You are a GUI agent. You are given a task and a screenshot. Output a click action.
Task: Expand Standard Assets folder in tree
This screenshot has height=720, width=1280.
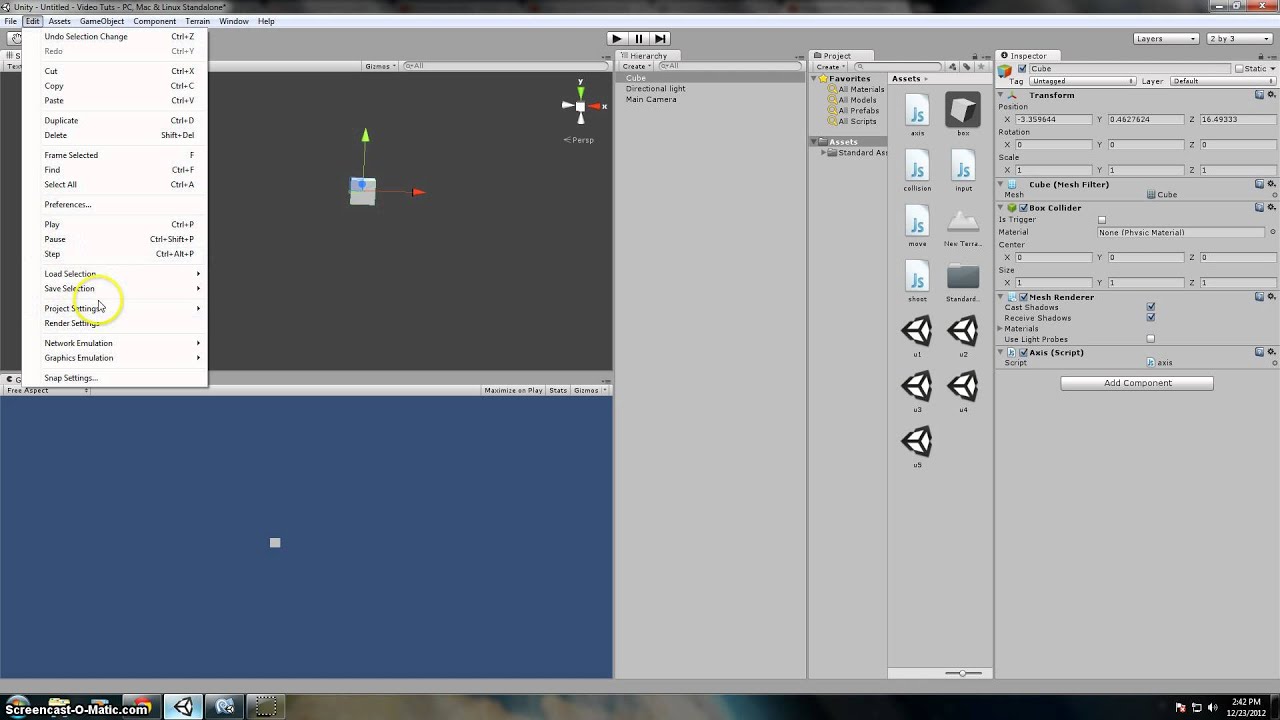point(824,153)
